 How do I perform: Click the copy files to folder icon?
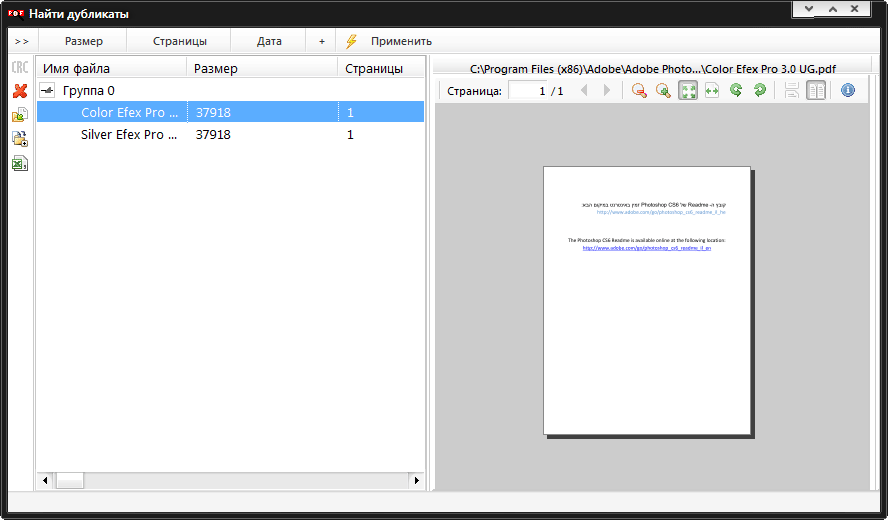[x=20, y=139]
